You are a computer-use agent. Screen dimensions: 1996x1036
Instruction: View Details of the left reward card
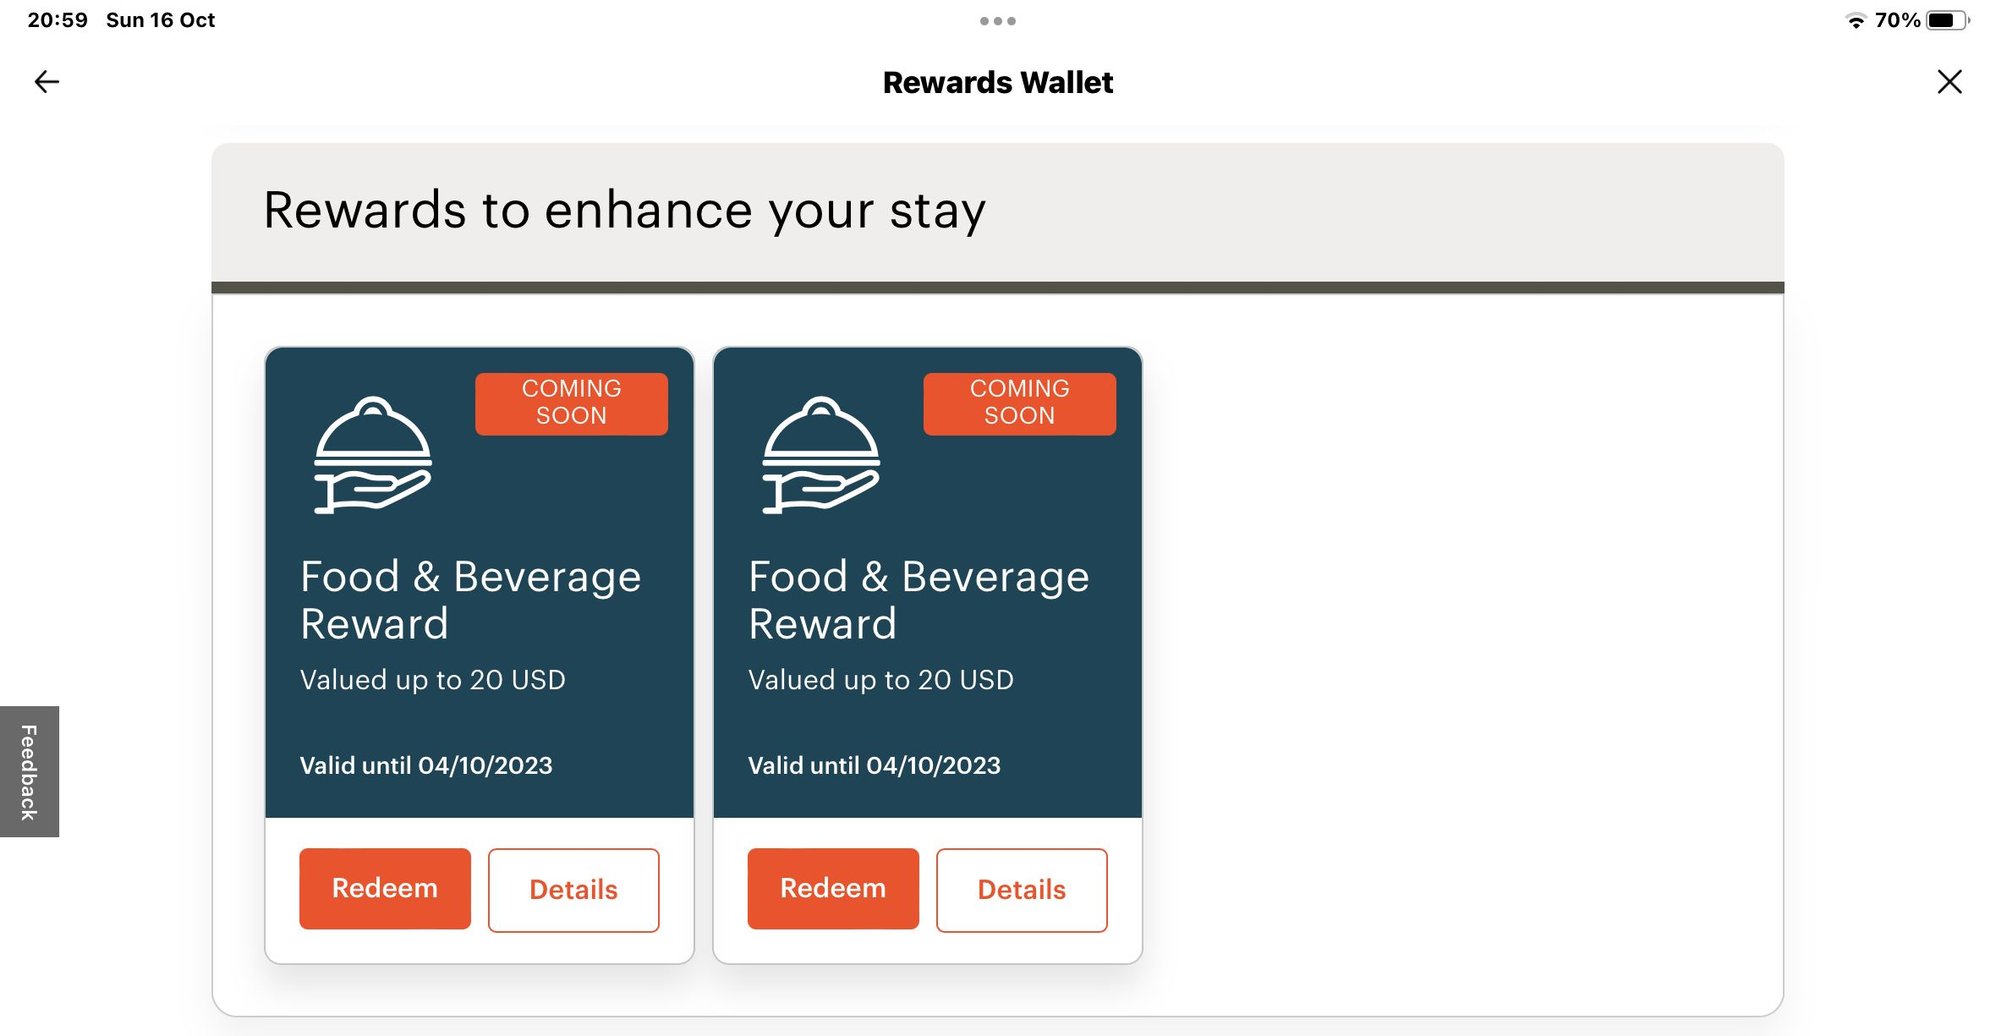click(573, 890)
